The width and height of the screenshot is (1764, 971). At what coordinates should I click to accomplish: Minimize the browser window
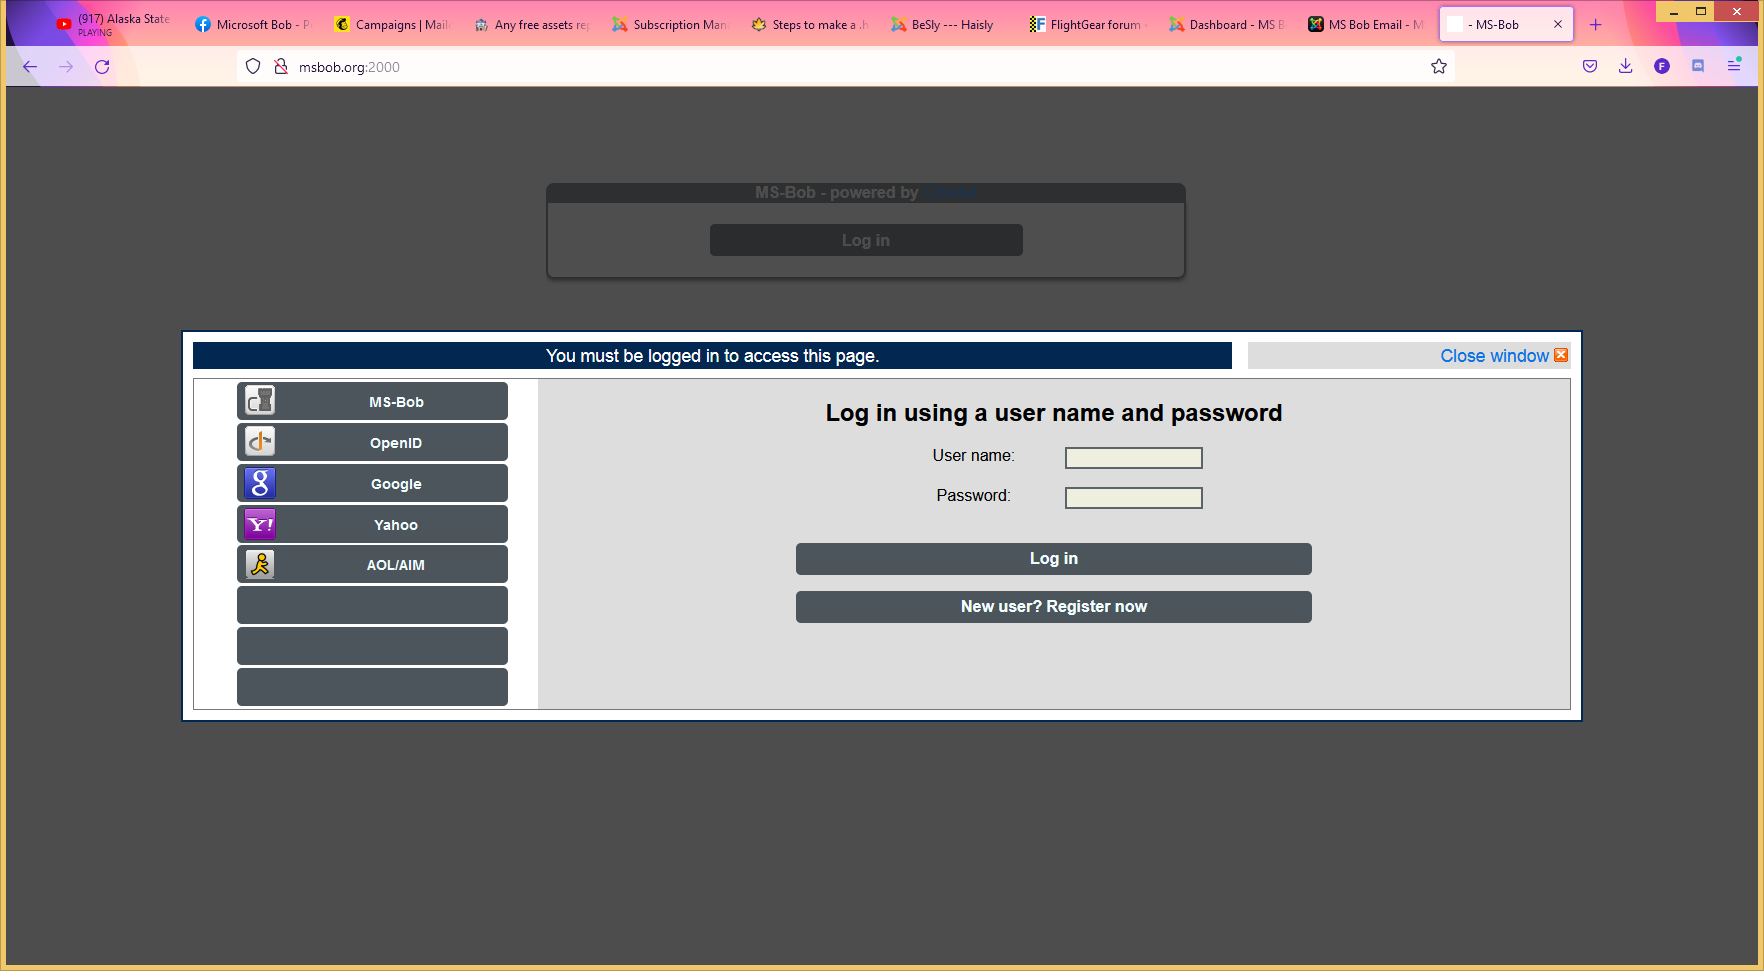[1674, 12]
